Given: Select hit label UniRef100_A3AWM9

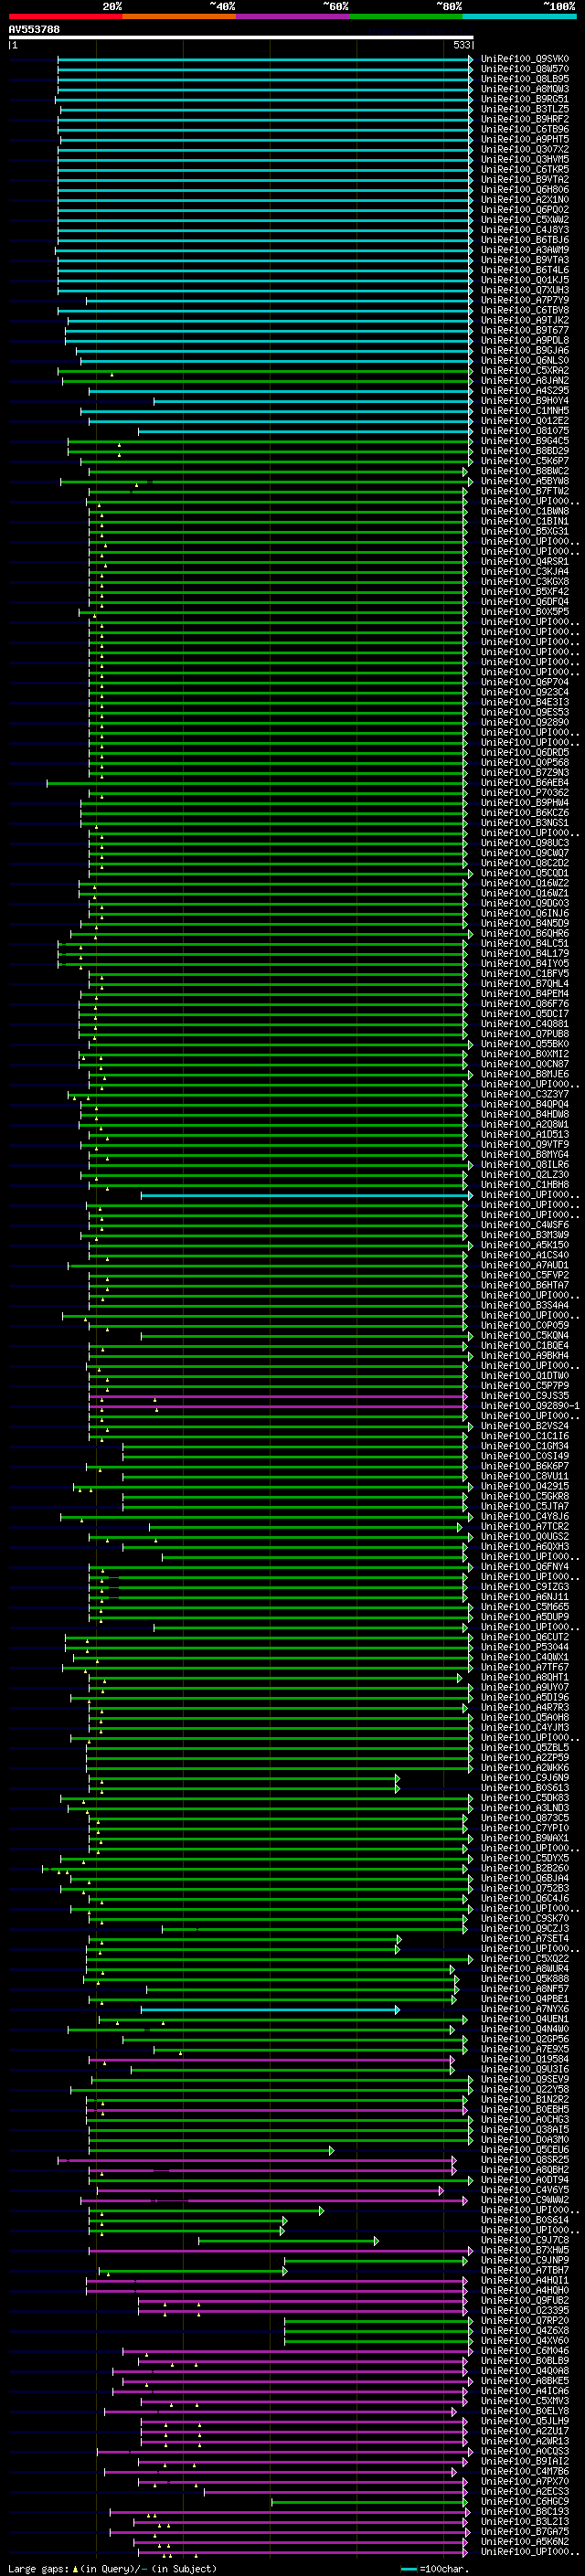Looking at the screenshot, I should tap(525, 250).
